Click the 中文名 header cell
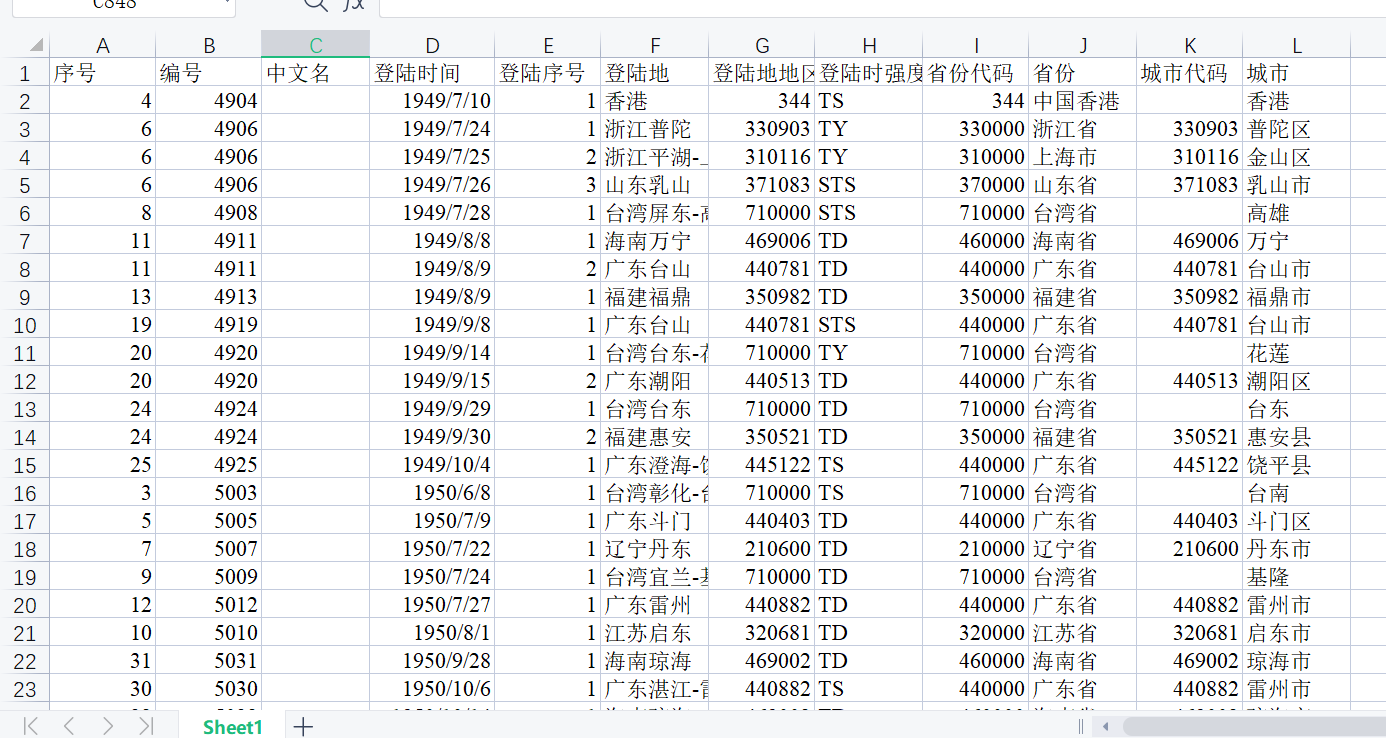 pyautogui.click(x=316, y=73)
